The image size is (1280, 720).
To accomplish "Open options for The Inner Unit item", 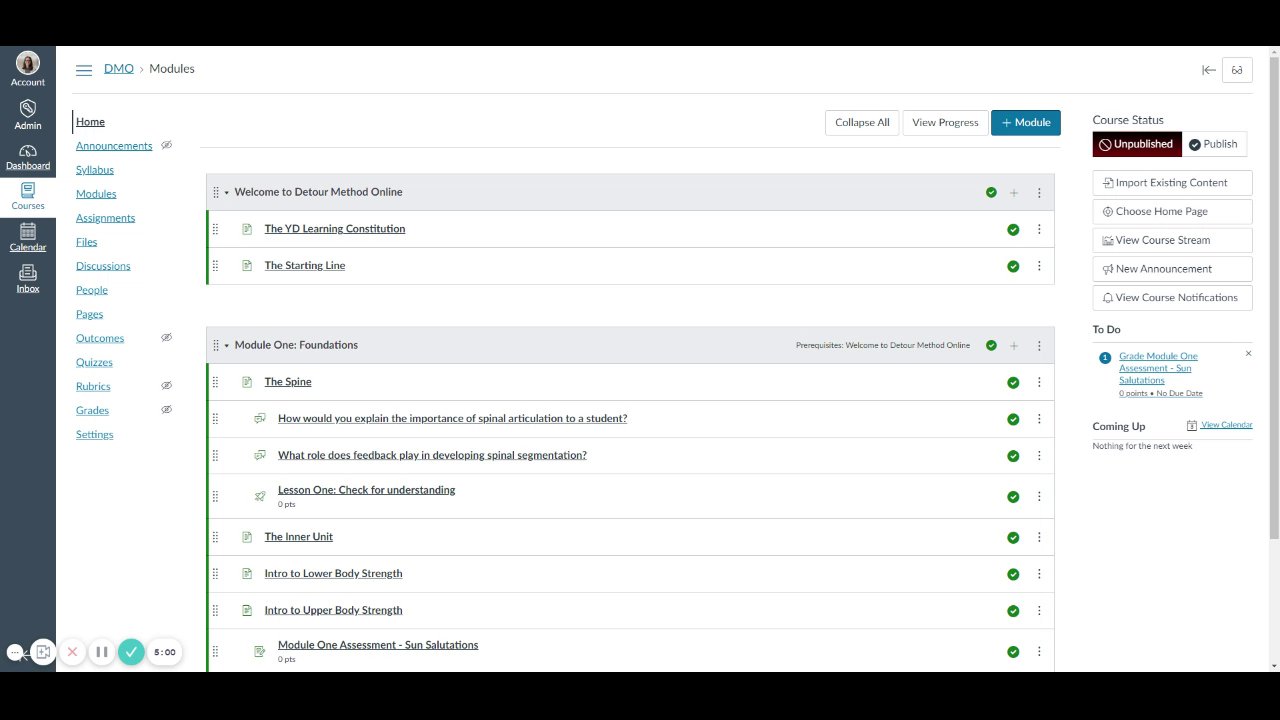I will pos(1039,537).
